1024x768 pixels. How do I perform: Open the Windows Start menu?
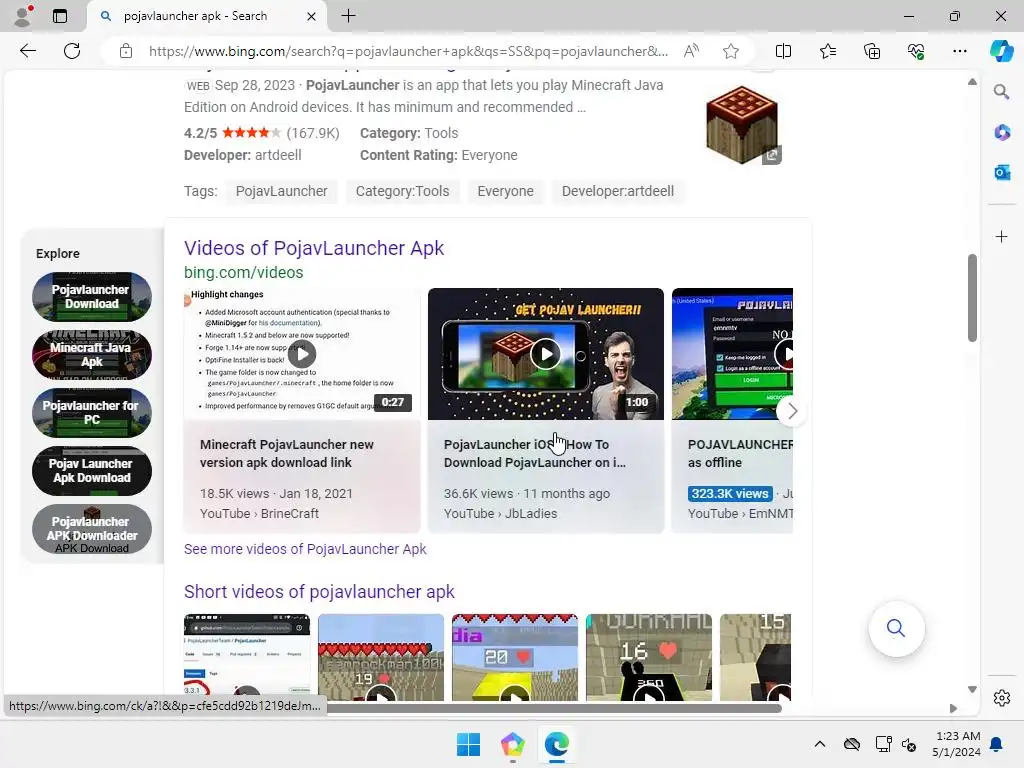(x=468, y=744)
